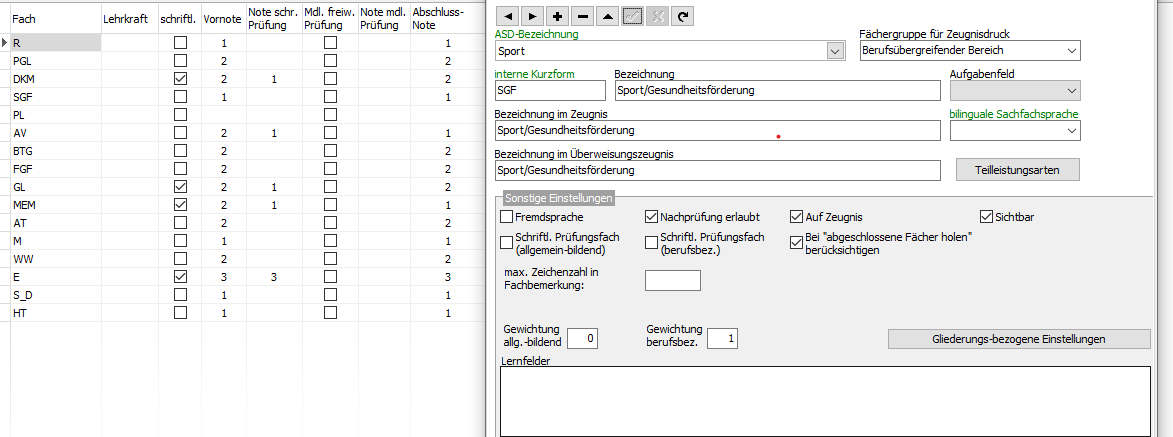
Task: Open Gliederungs-bezogene Einstellungen
Action: pyautogui.click(x=1019, y=339)
